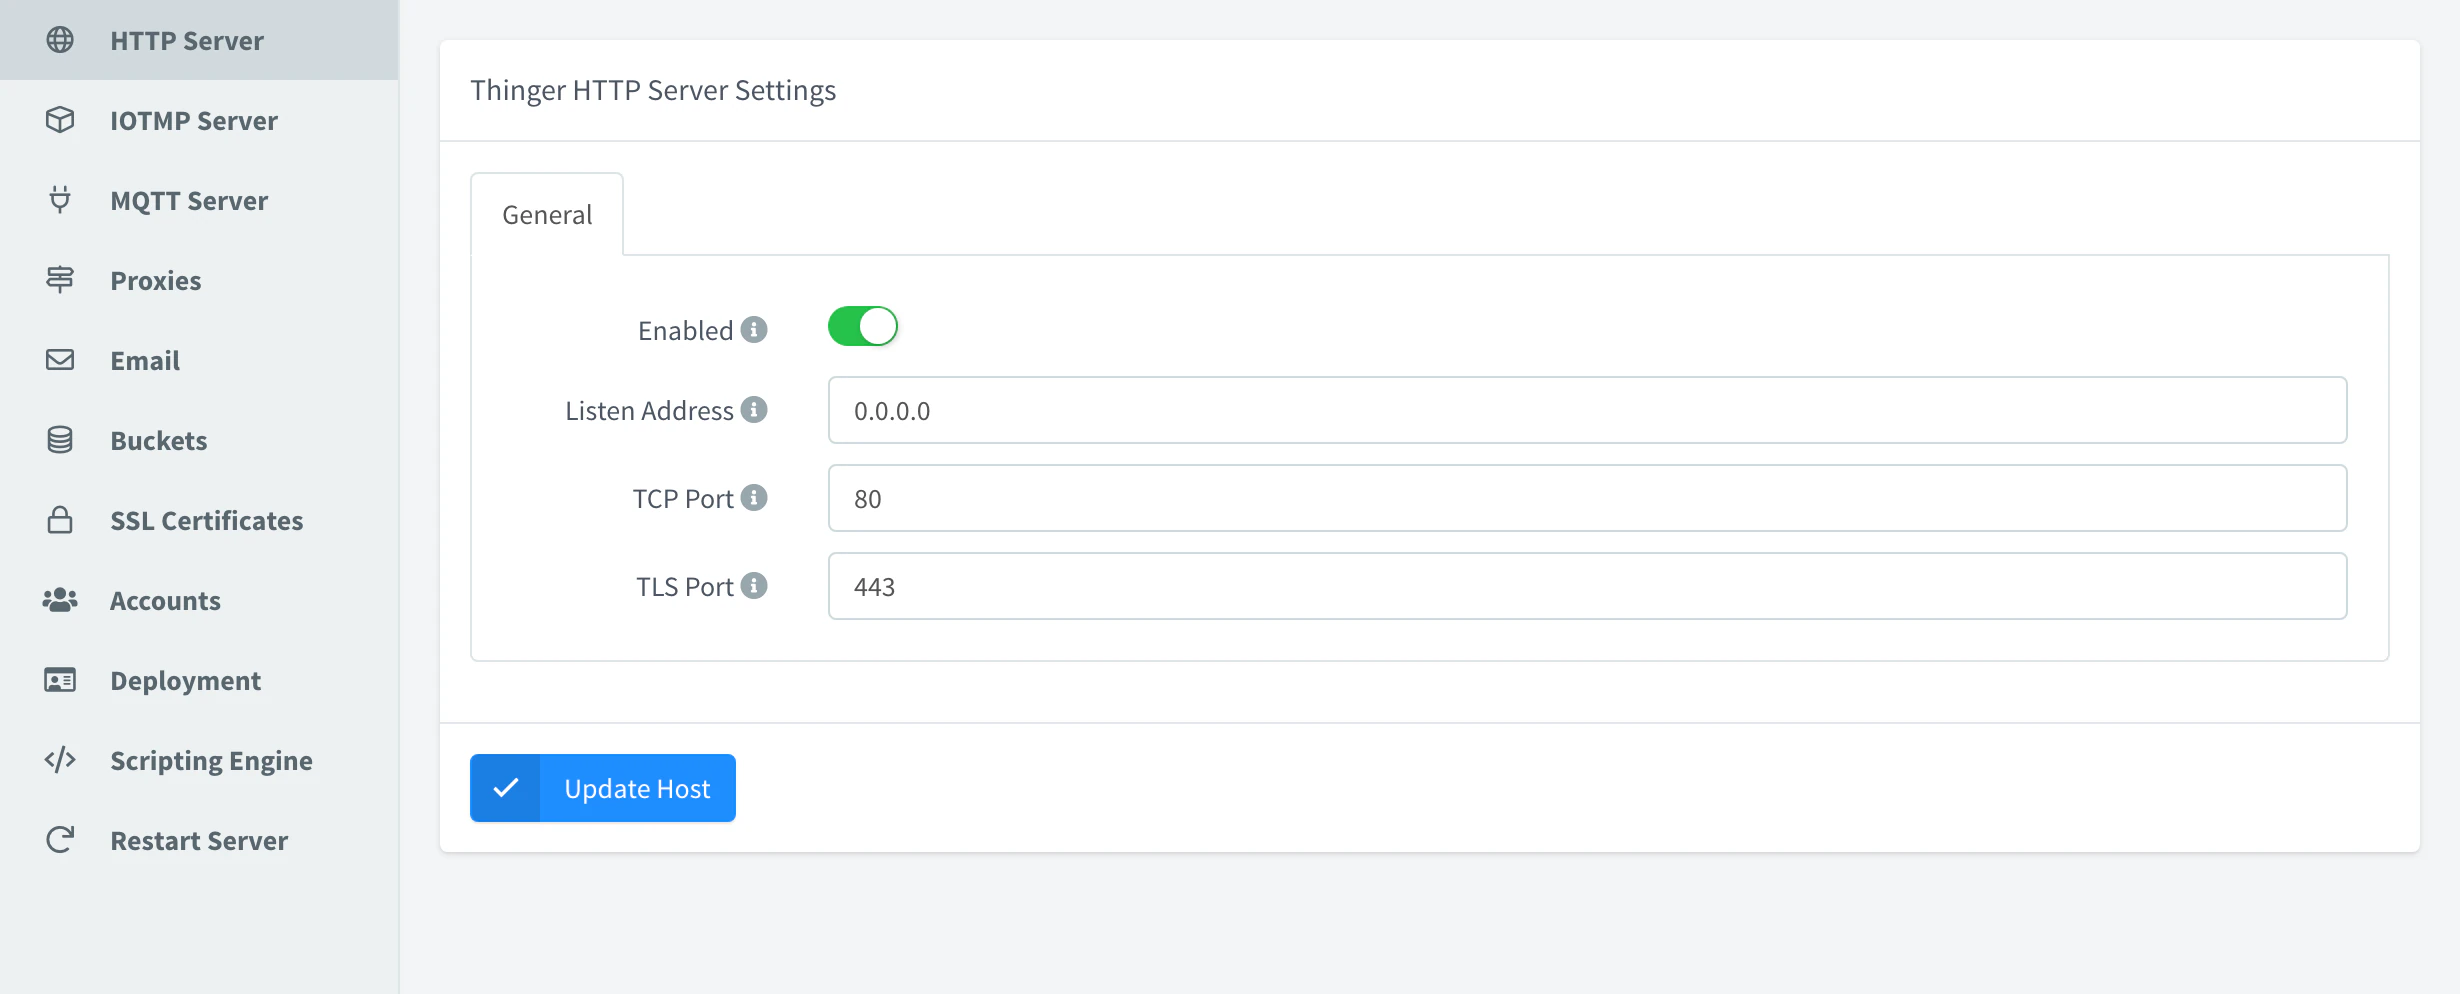The height and width of the screenshot is (994, 2460).
Task: Navigate to Proxies
Action: click(199, 280)
